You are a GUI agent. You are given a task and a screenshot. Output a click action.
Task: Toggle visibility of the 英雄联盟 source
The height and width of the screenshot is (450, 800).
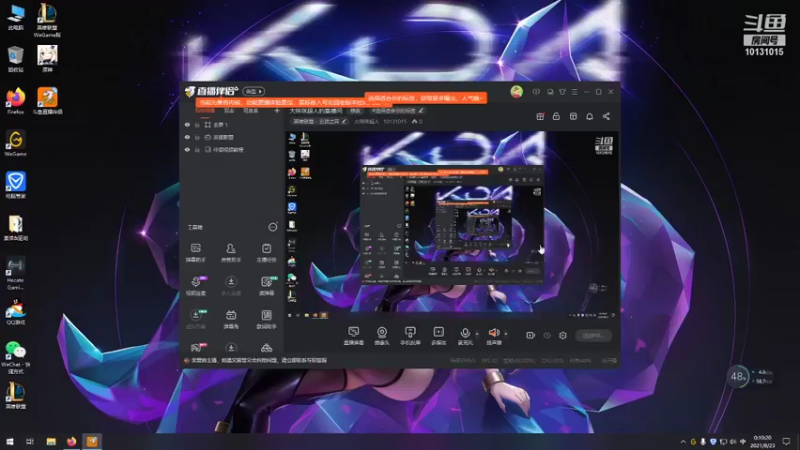coord(187,137)
